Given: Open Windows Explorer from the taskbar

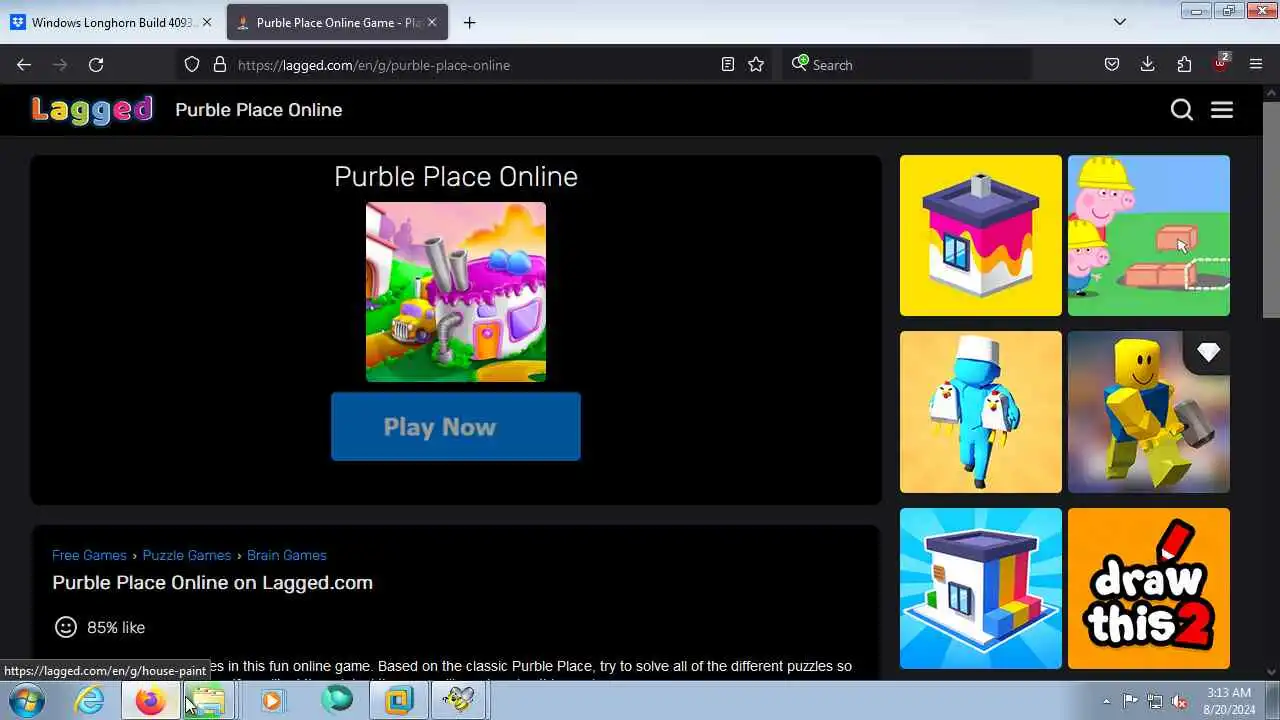Looking at the screenshot, I should coord(208,701).
